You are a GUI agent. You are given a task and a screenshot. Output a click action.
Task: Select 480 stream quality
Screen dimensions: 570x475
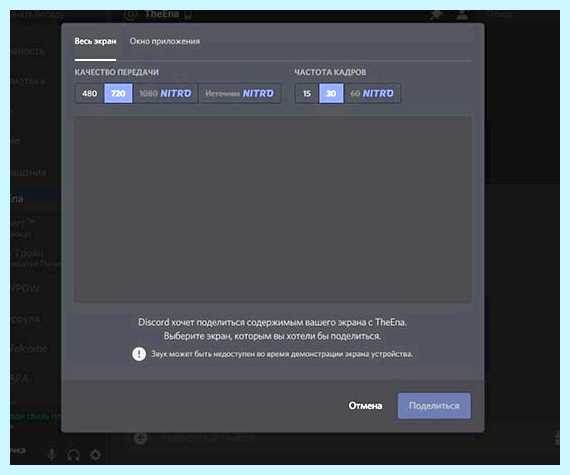89,93
